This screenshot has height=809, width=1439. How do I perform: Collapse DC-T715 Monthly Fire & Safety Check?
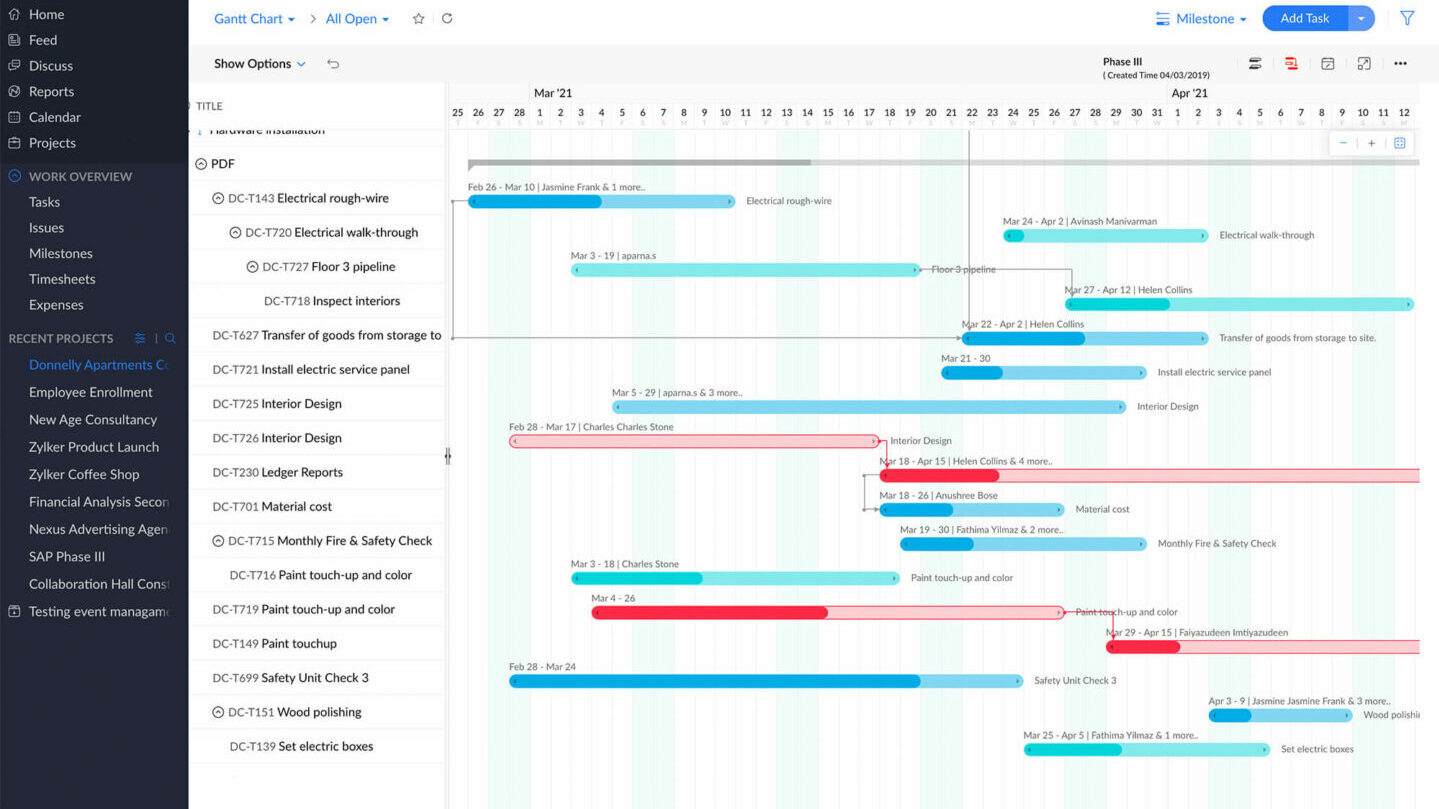(x=218, y=541)
